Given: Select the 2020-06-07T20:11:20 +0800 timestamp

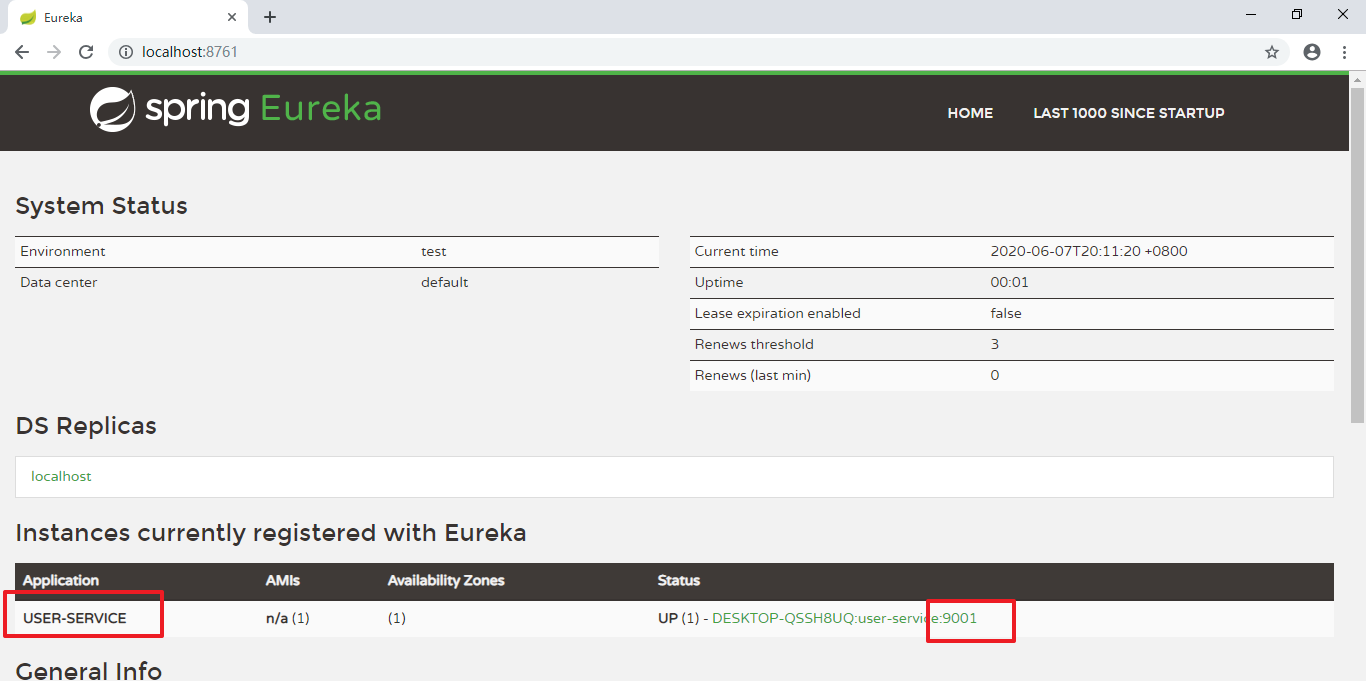Looking at the screenshot, I should tap(1089, 251).
